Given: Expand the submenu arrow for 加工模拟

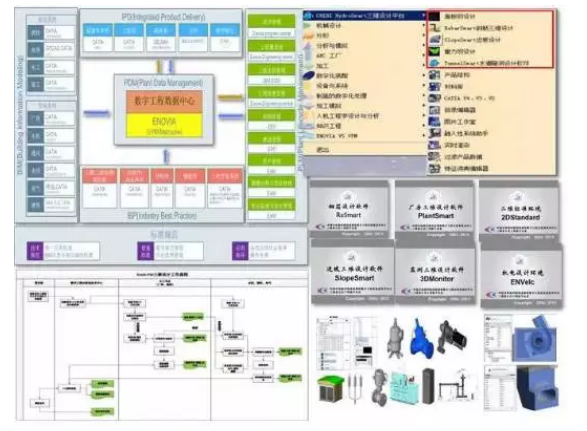Looking at the screenshot, I should (423, 106).
